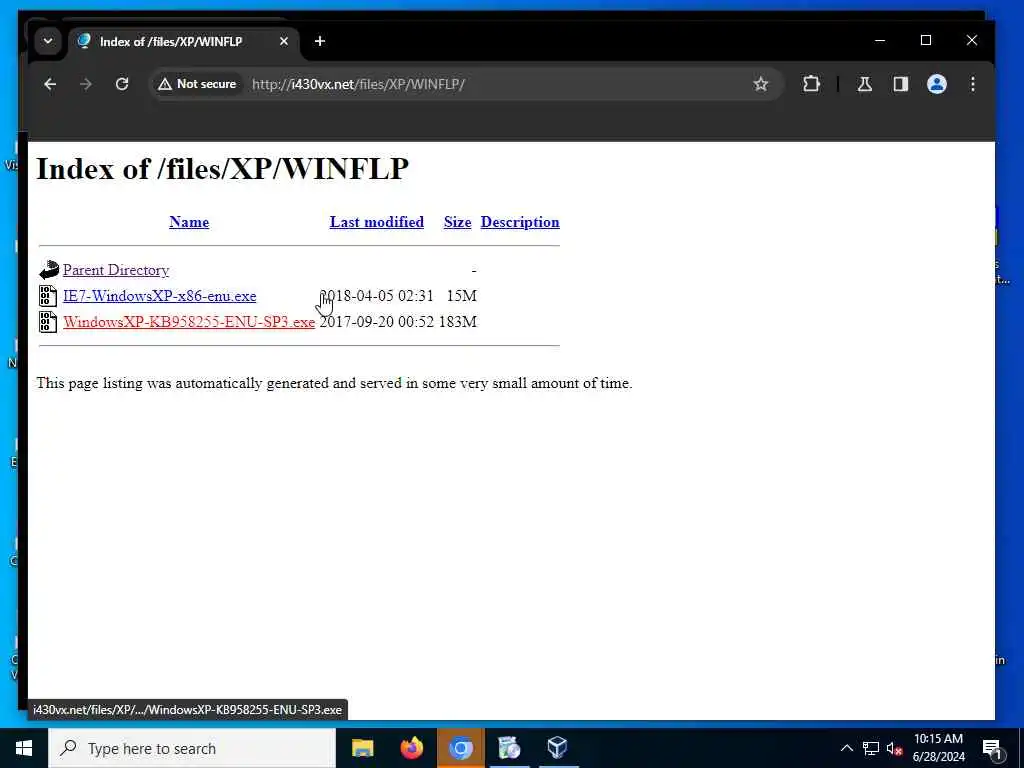Open File Explorer from the taskbar
The width and height of the screenshot is (1024, 768).
pyautogui.click(x=362, y=748)
